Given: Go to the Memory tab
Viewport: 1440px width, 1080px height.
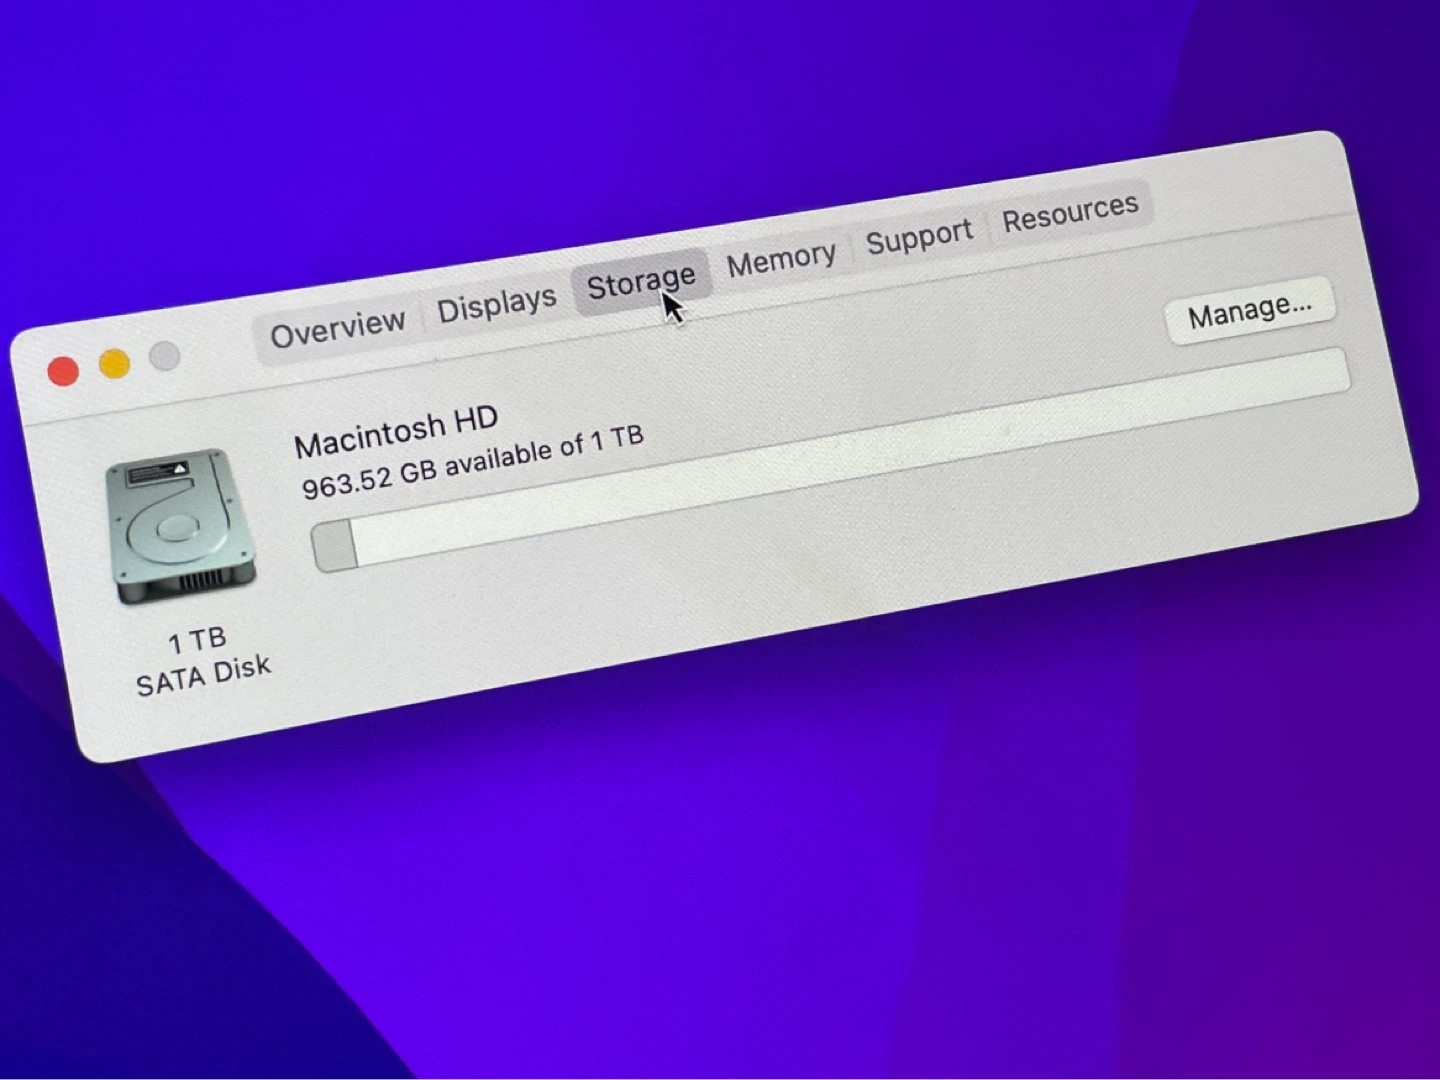Looking at the screenshot, I should [781, 260].
